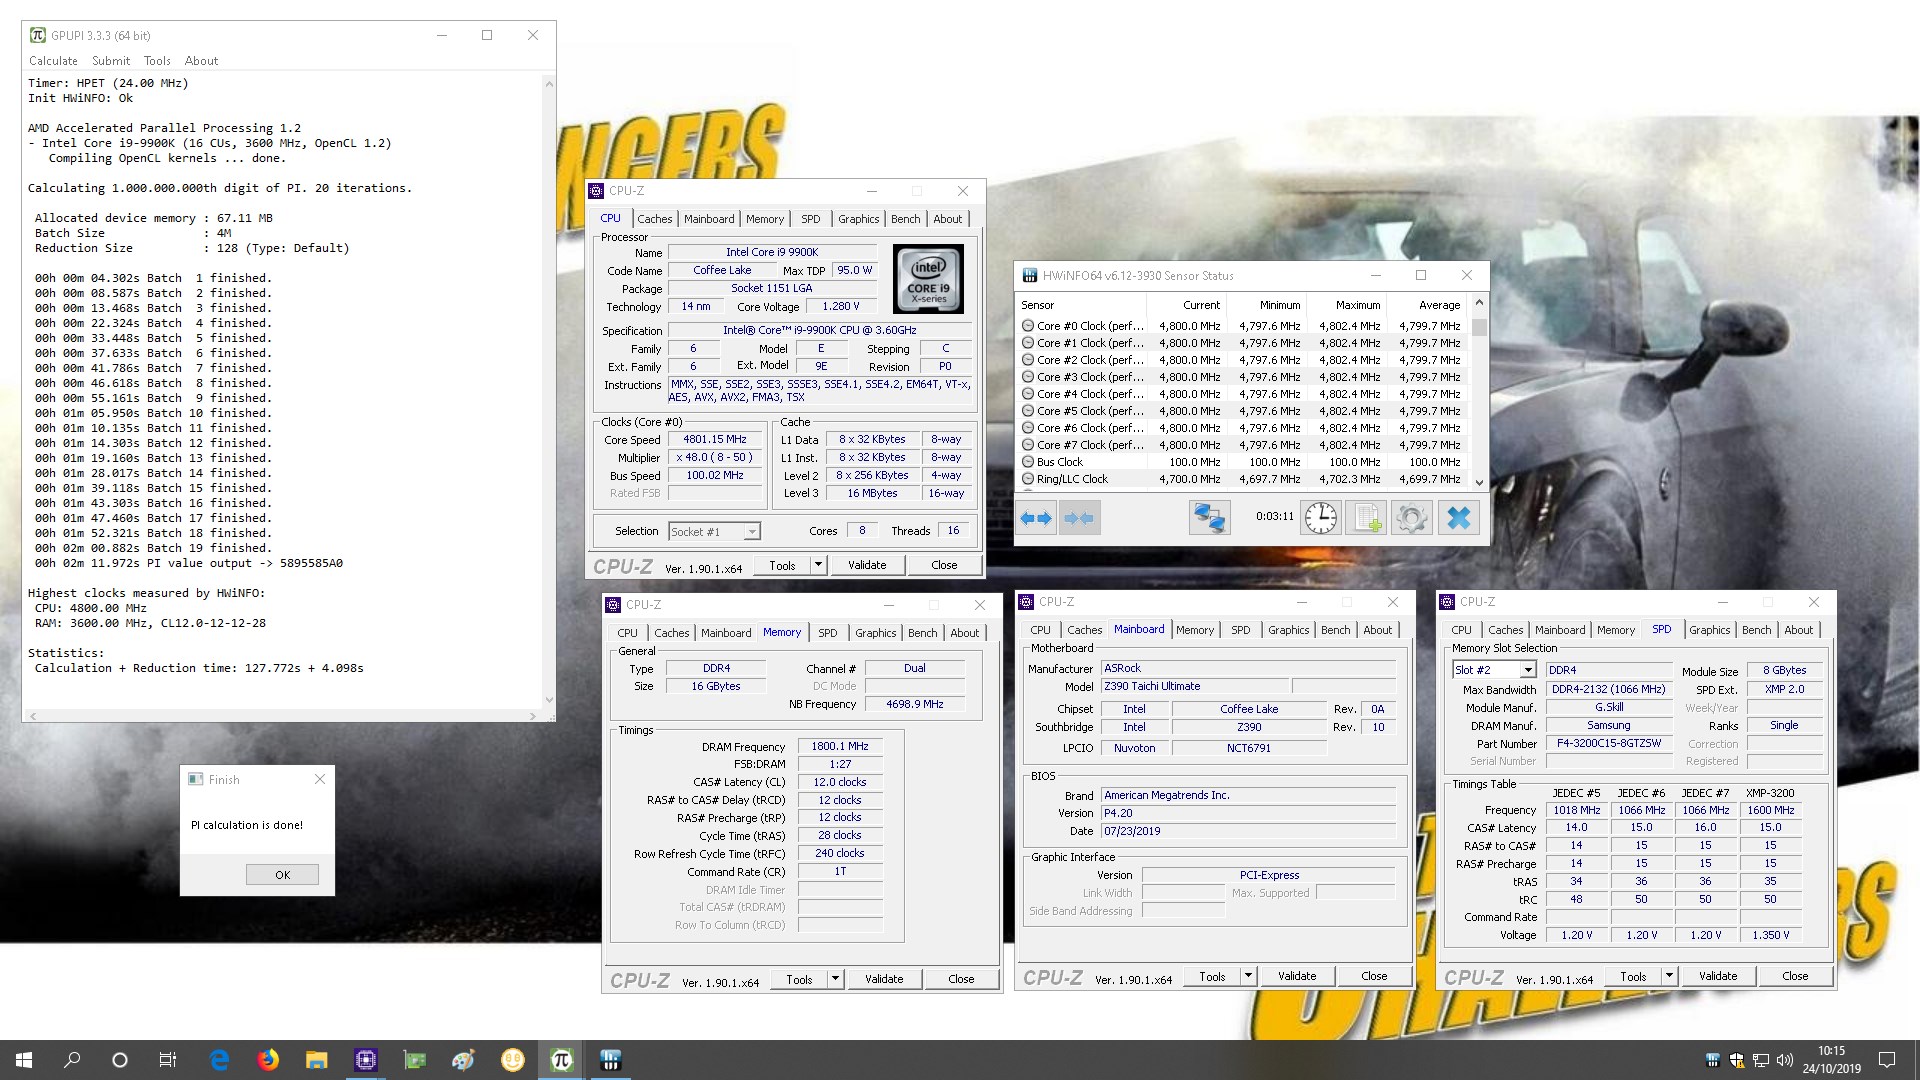
Task: Launch Microsoft Edge from the taskbar
Action: [219, 1060]
